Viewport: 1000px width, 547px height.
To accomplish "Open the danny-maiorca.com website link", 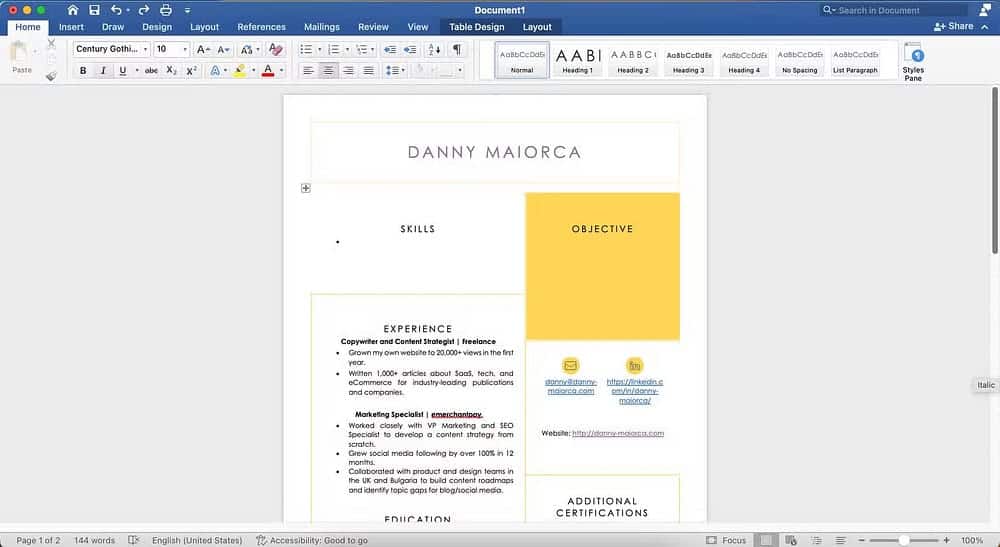I will tap(617, 433).
